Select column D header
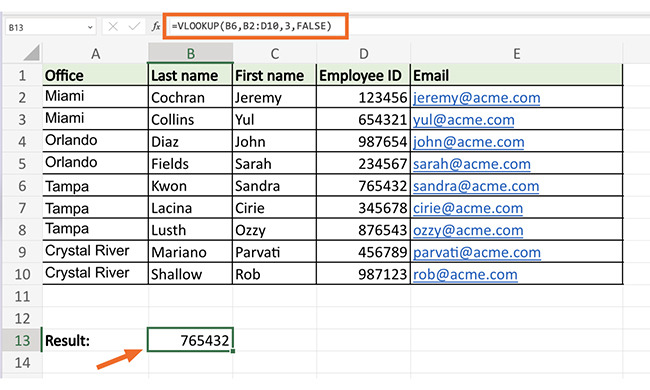 point(364,53)
